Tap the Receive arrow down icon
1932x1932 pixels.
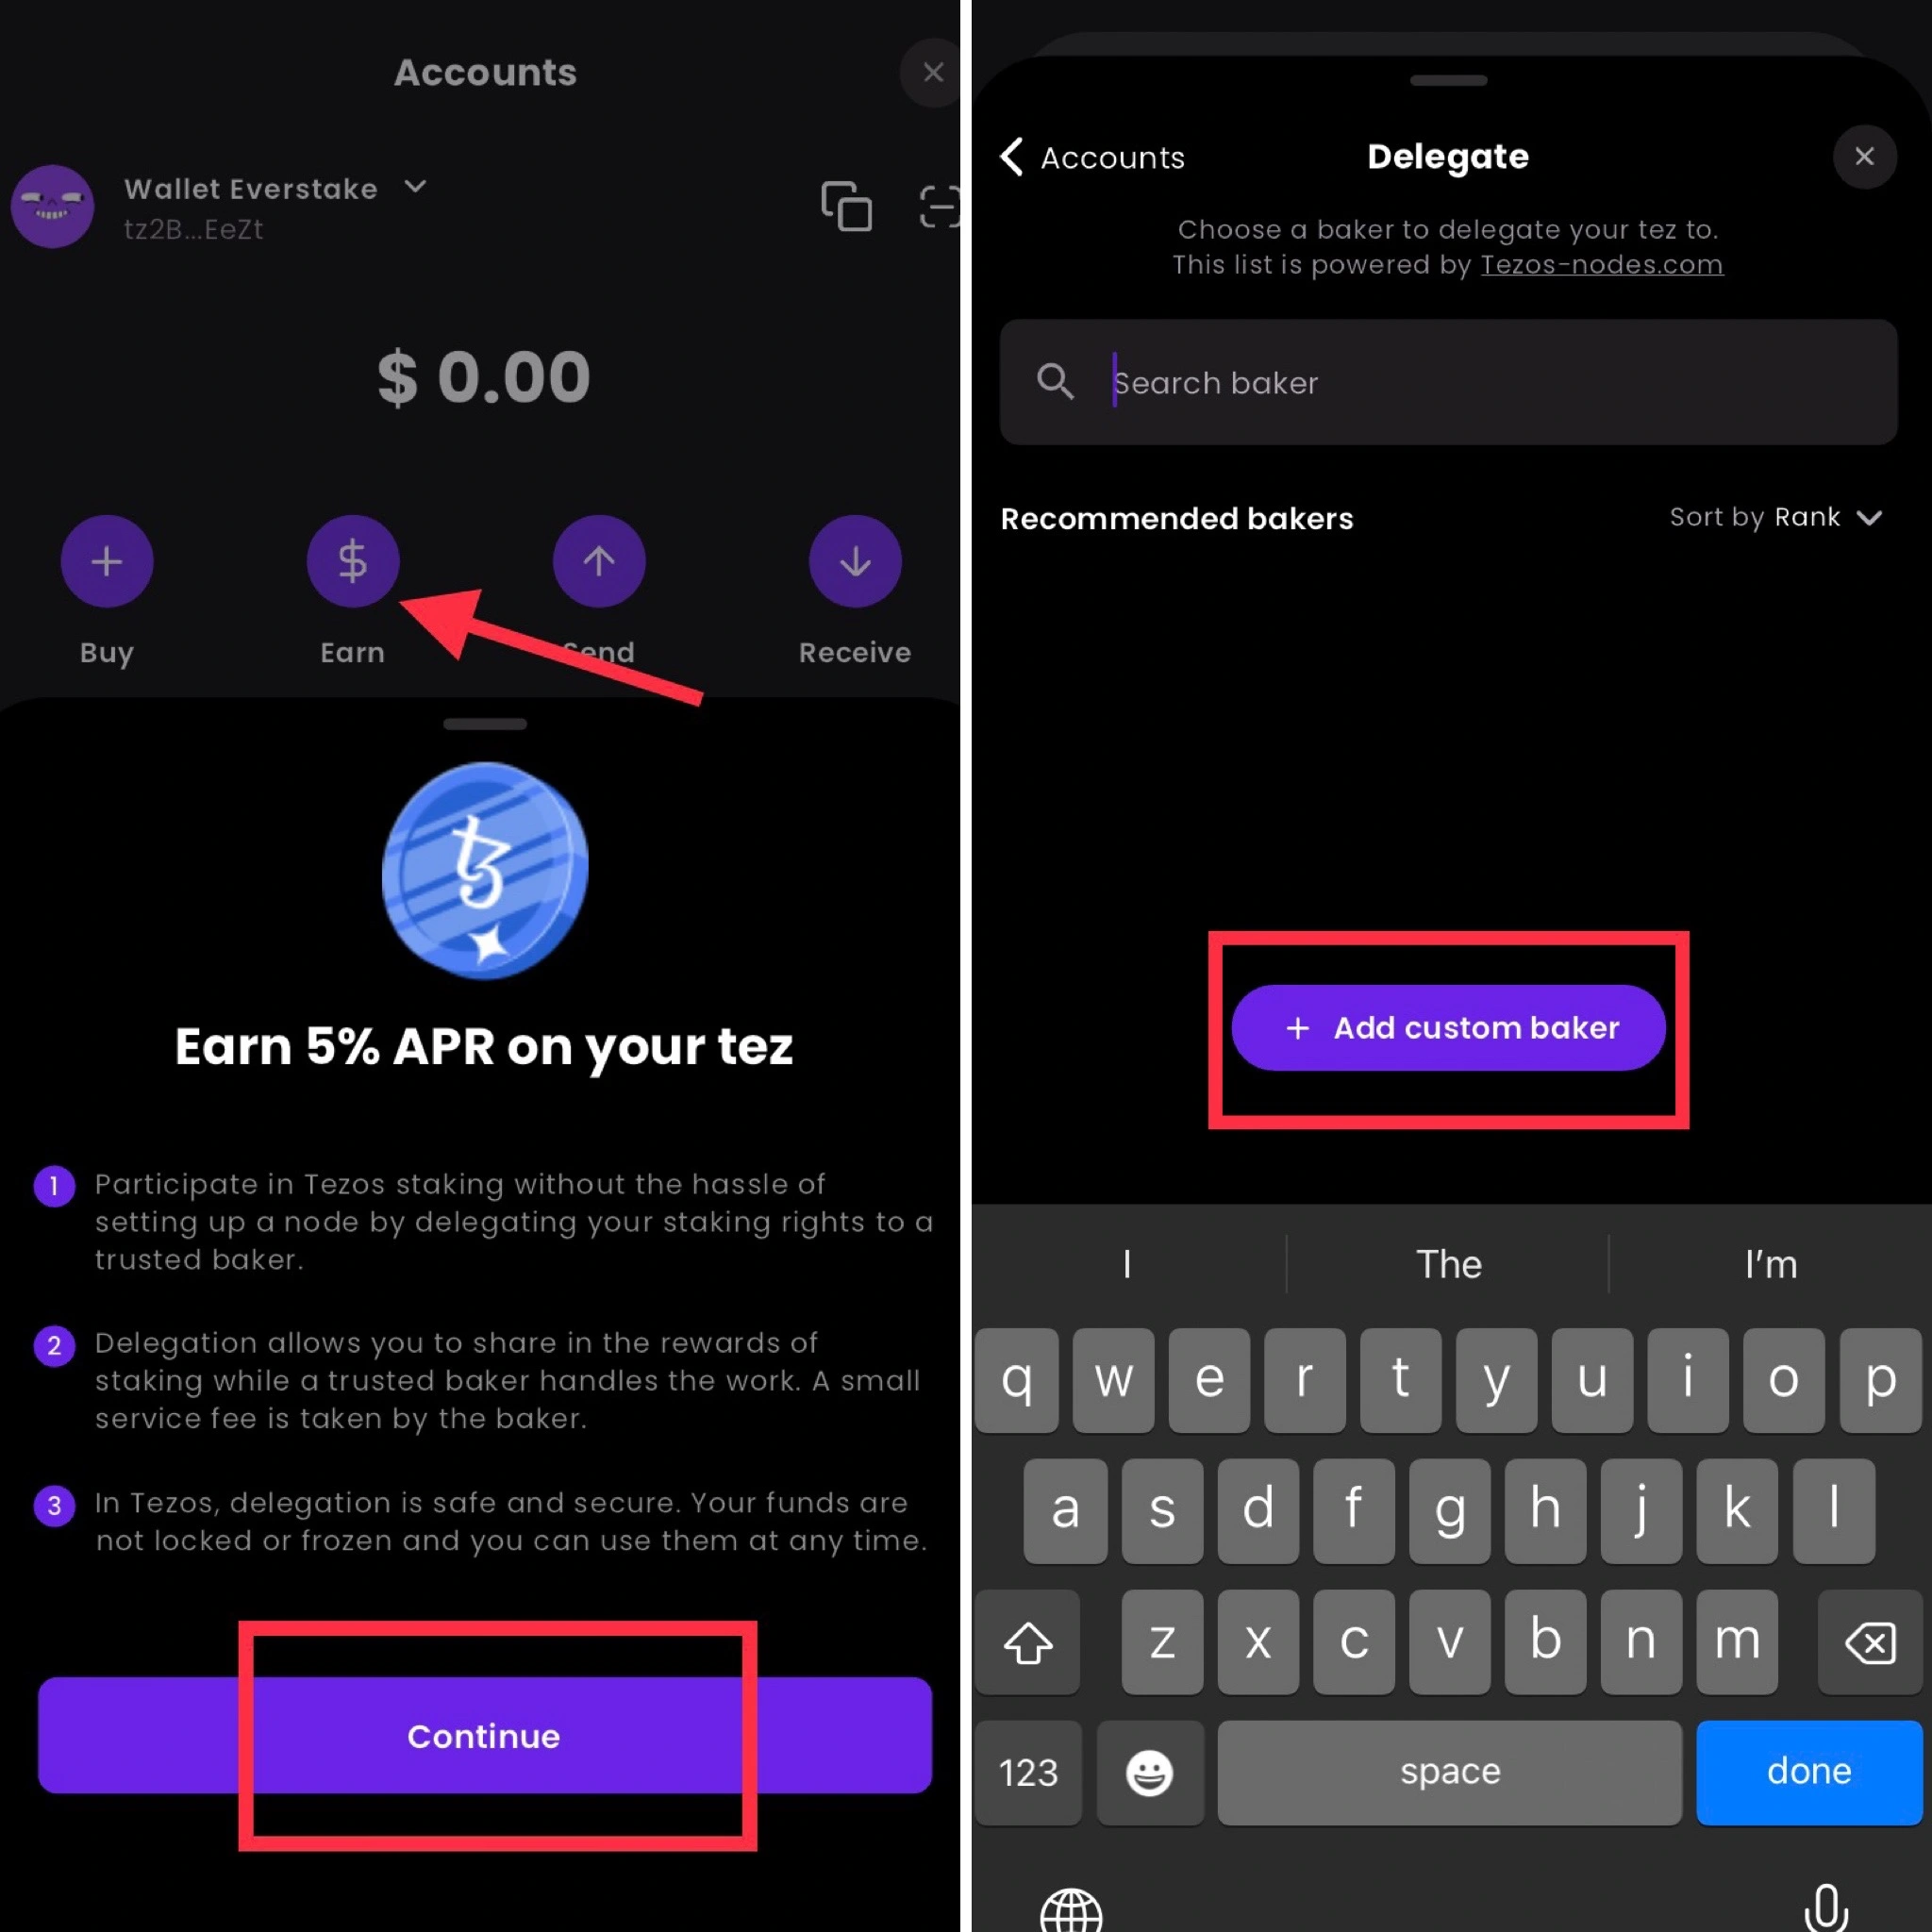[855, 561]
